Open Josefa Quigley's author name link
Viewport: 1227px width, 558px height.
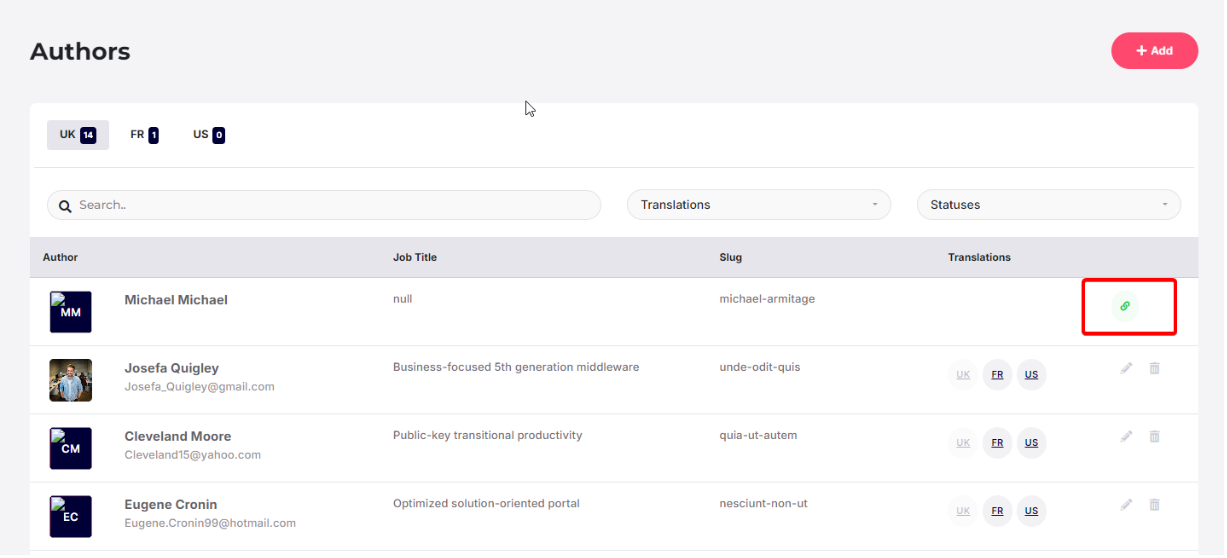171,368
